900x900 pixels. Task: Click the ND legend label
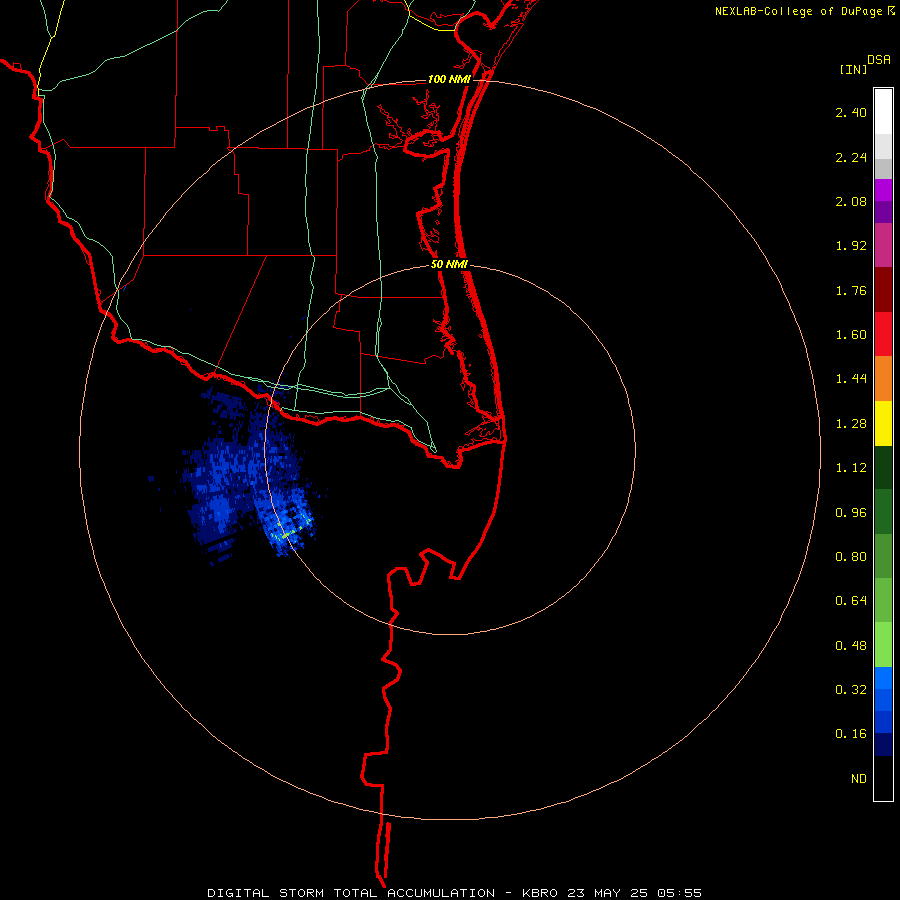(859, 779)
